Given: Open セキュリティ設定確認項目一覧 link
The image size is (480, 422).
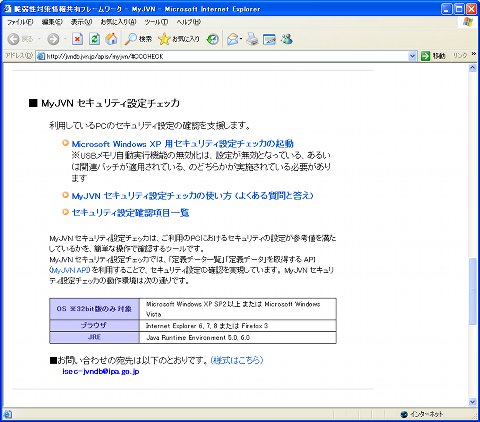Looking at the screenshot, I should point(130,213).
